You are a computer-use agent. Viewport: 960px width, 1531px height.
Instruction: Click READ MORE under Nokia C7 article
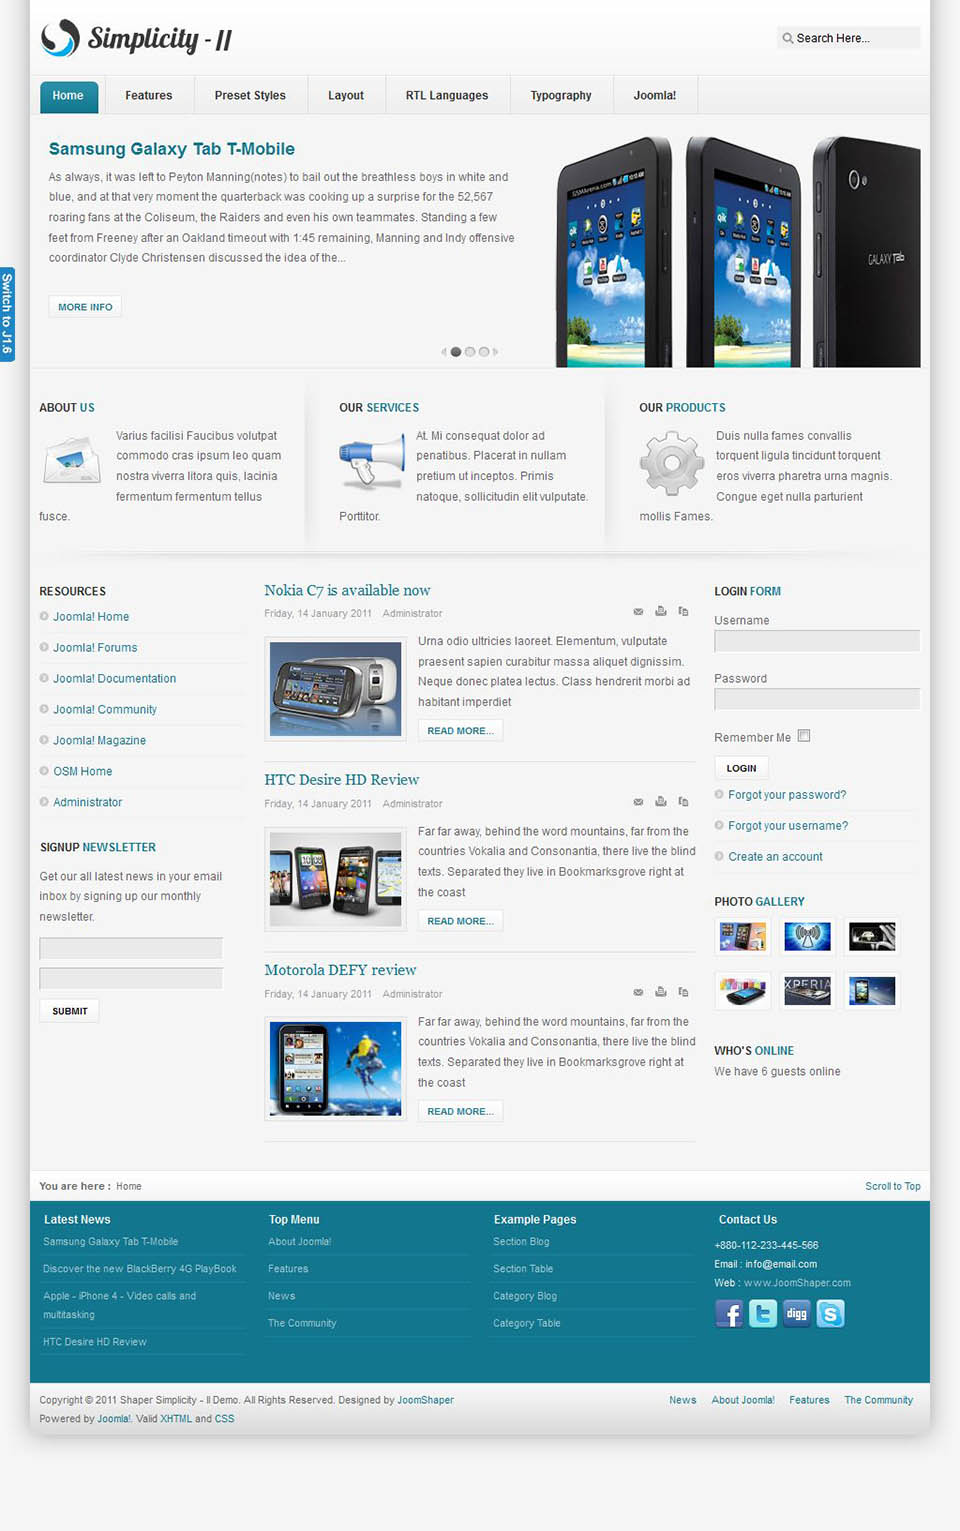(x=460, y=731)
